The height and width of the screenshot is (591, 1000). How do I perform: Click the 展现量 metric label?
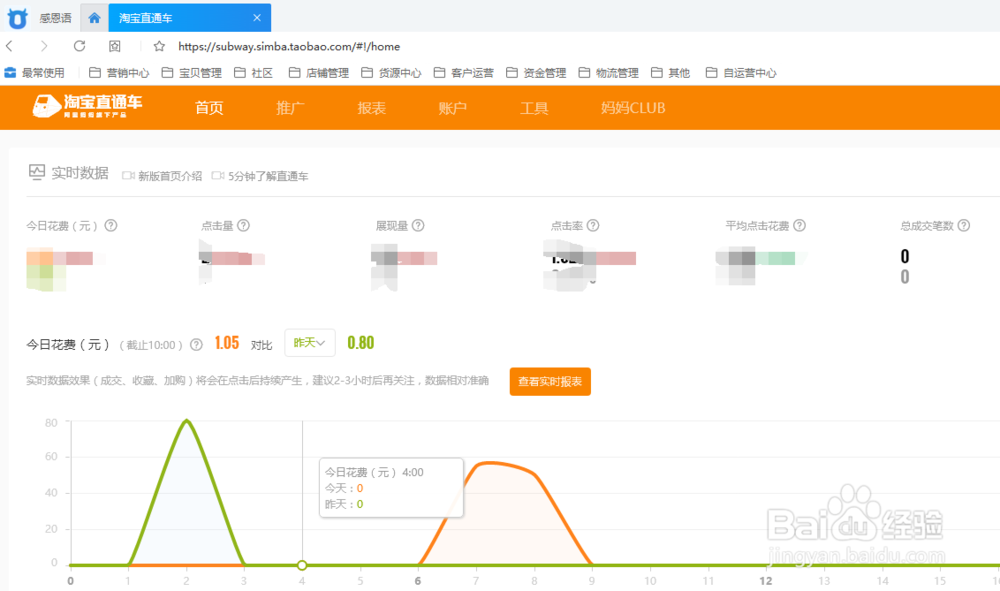[392, 226]
